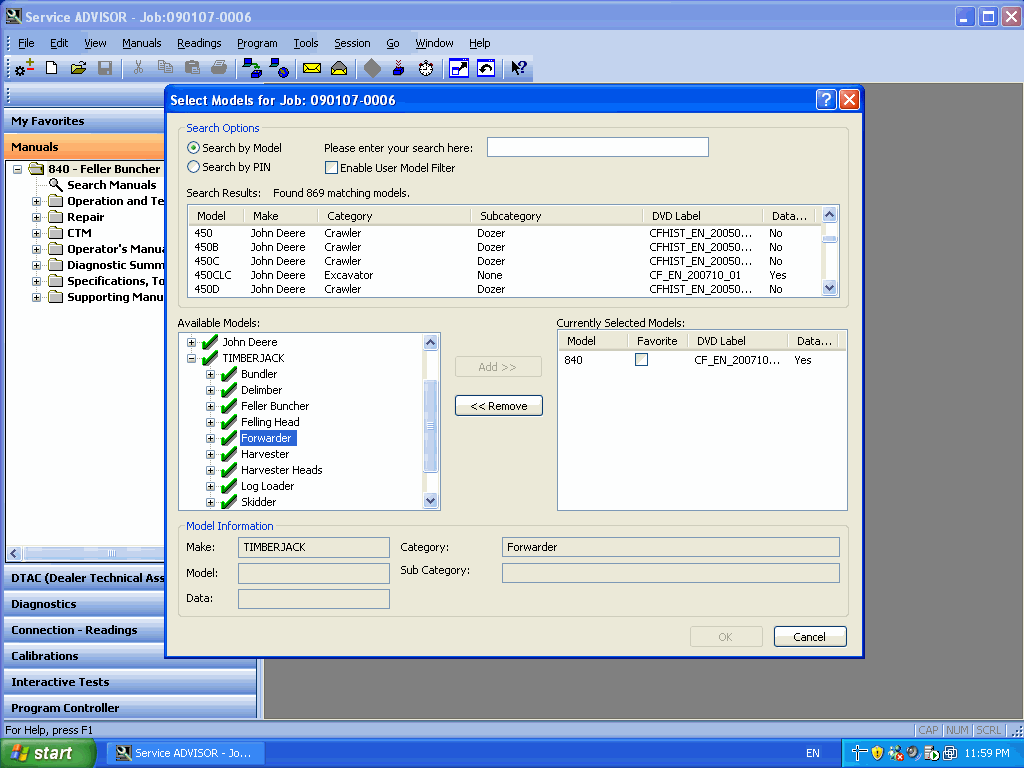The width and height of the screenshot is (1024, 768).
Task: Click the New Document toolbar icon
Action: tap(51, 68)
